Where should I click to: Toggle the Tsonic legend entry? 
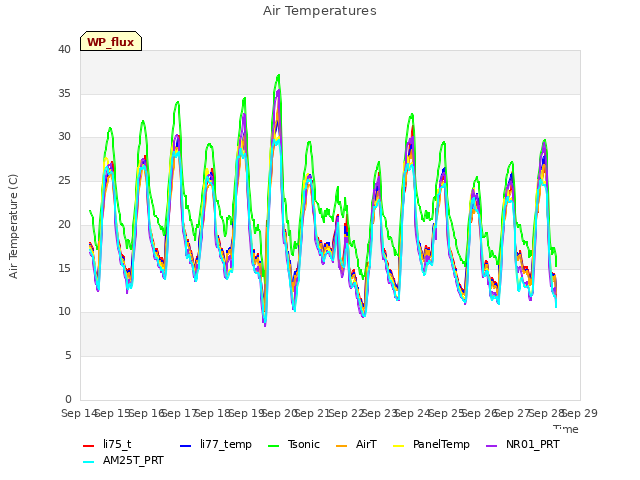click(x=294, y=444)
